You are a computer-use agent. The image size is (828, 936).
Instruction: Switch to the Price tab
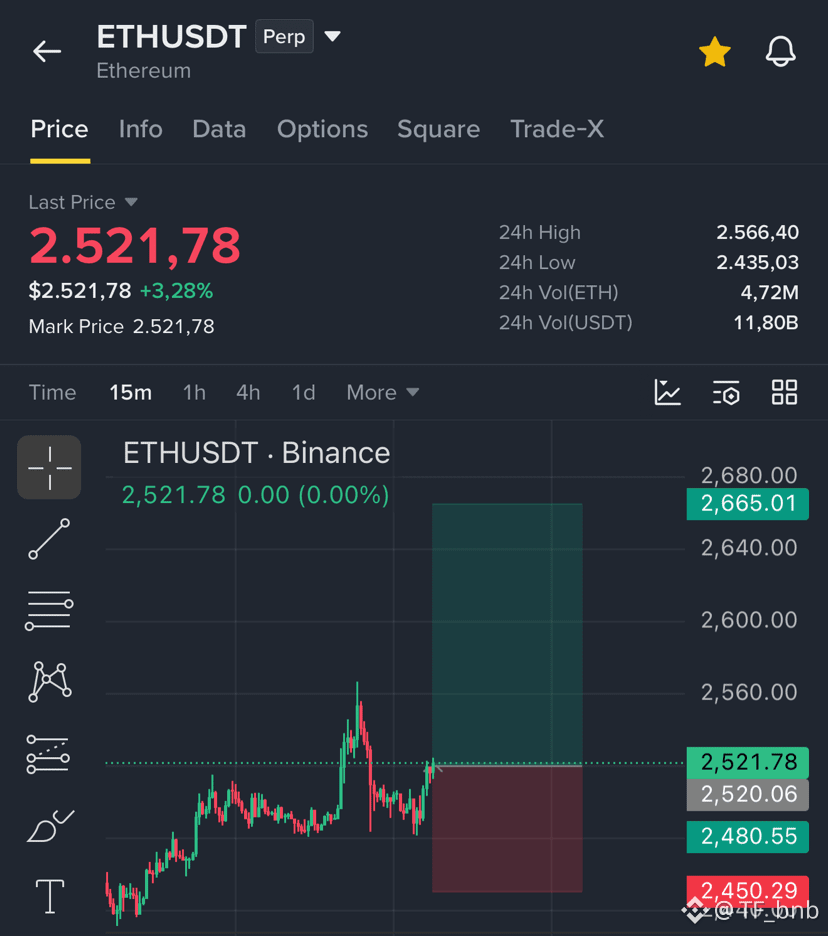60,129
